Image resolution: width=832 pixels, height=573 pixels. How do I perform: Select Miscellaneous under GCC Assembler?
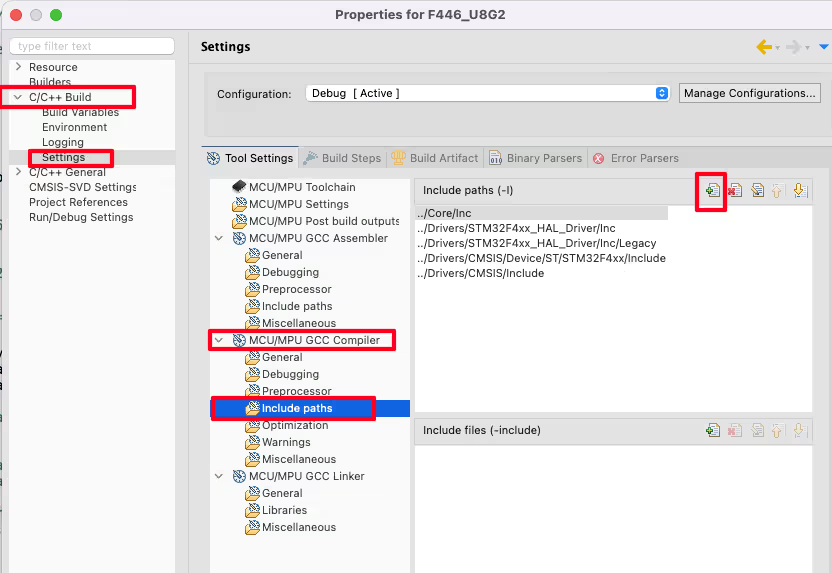[291, 323]
